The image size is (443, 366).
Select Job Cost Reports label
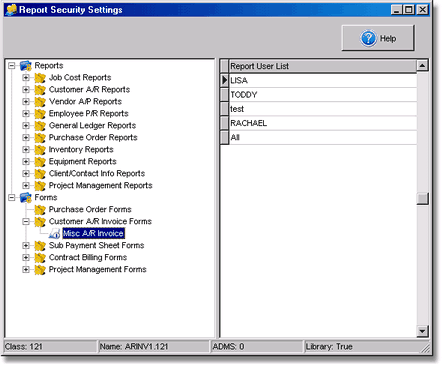click(80, 78)
